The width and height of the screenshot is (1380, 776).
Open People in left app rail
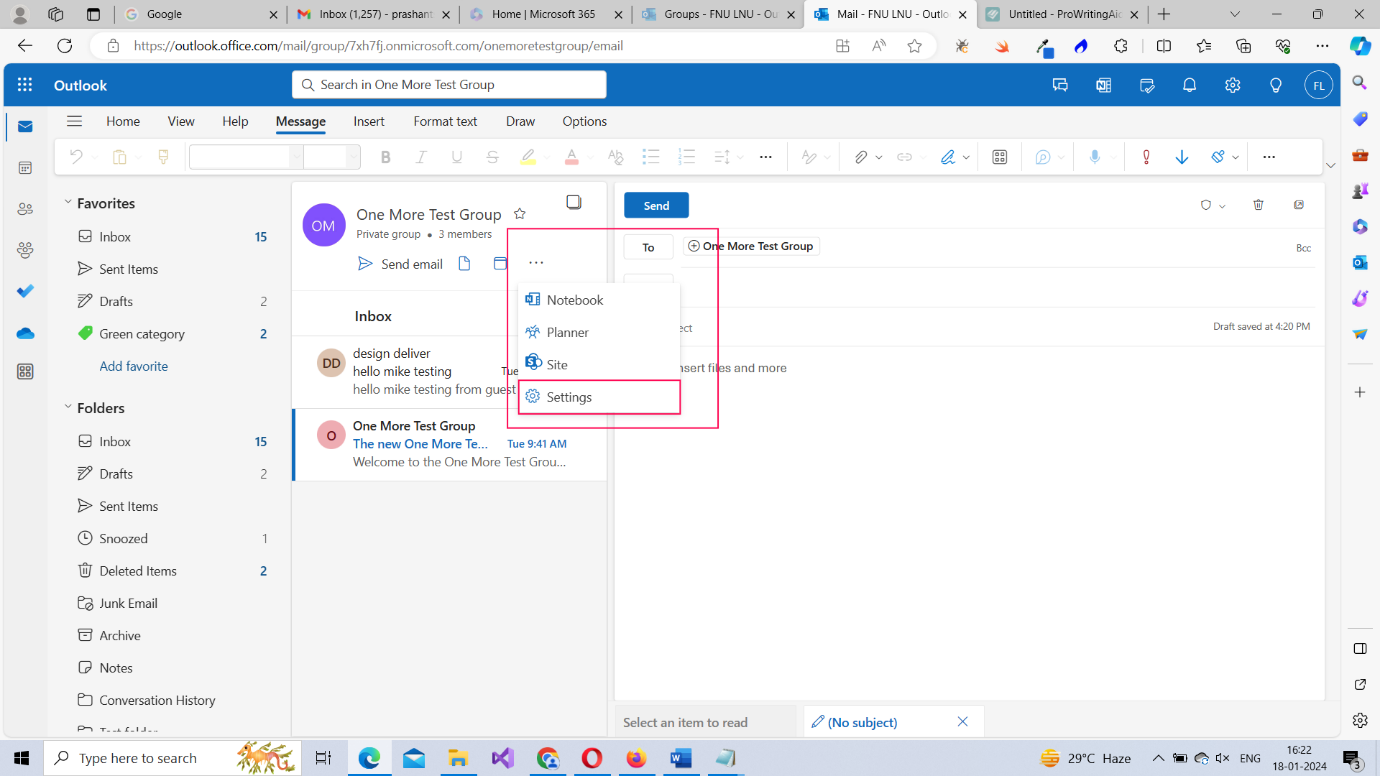[x=25, y=209]
